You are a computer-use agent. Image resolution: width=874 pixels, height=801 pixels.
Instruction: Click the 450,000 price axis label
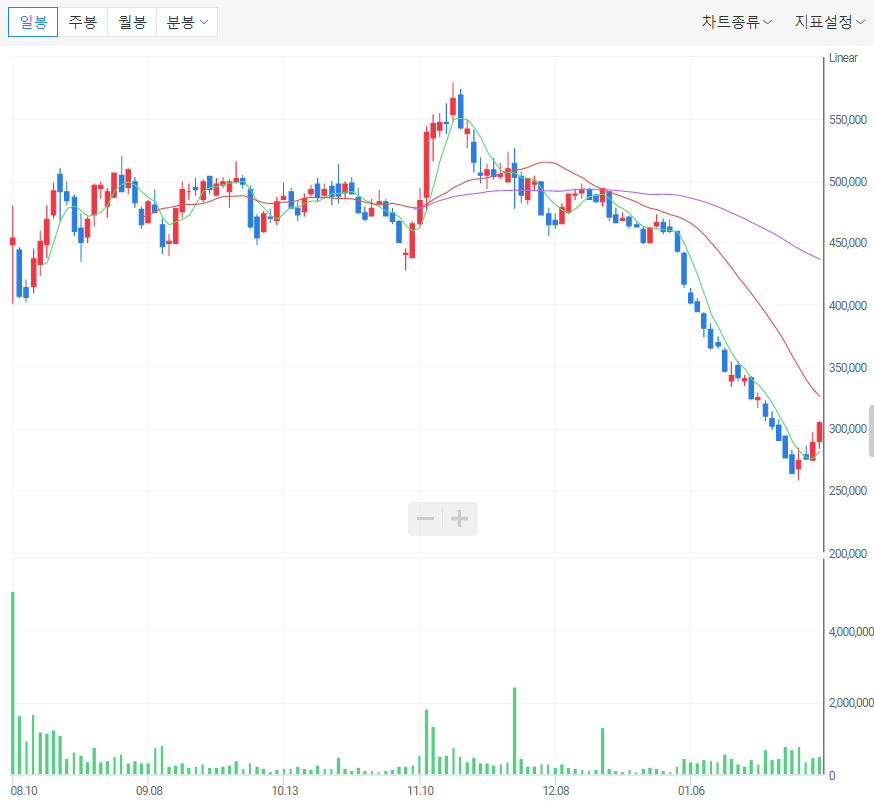coord(848,243)
